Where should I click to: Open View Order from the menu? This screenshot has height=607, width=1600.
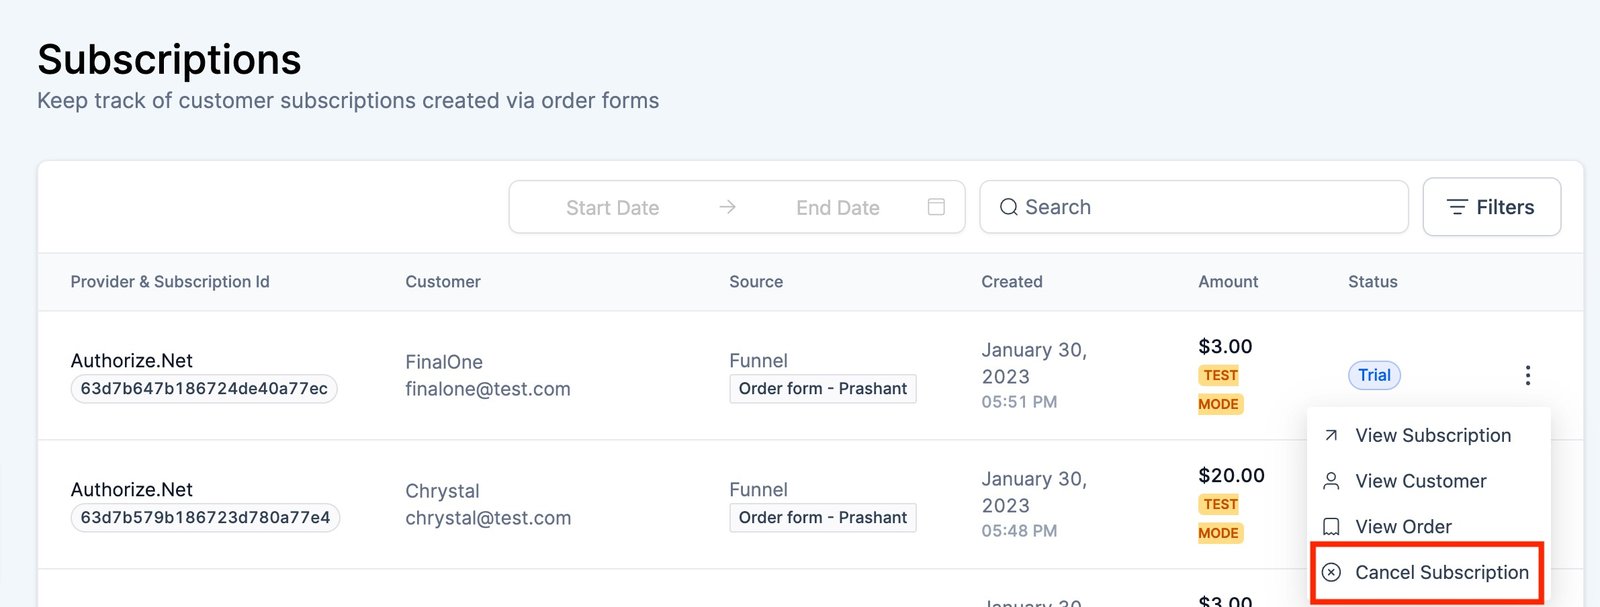pos(1403,527)
